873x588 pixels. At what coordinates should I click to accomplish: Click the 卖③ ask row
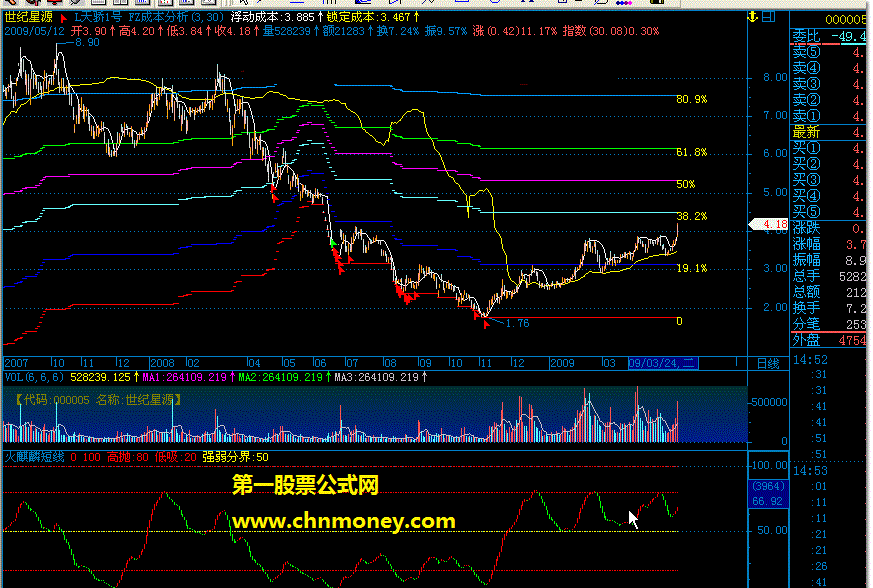pyautogui.click(x=830, y=84)
